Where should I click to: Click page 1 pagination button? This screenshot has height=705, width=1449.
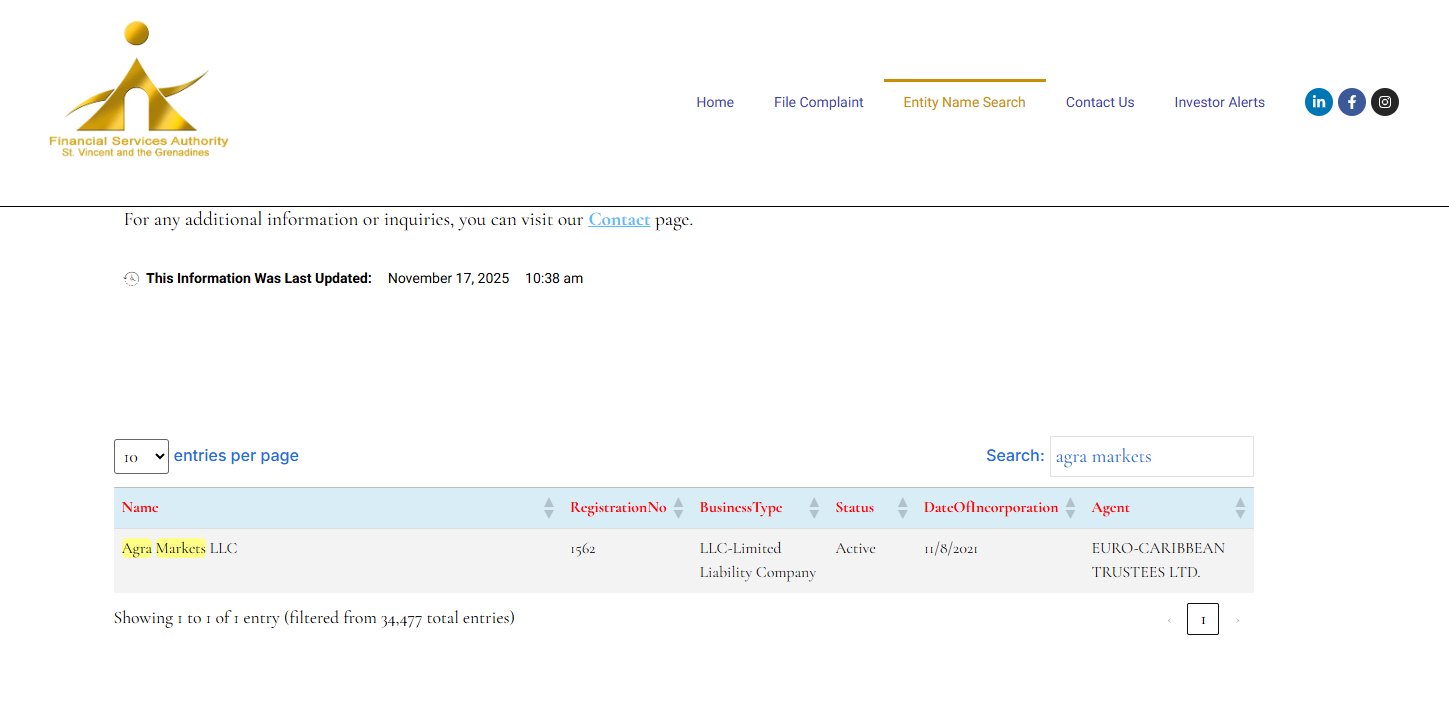coord(1202,620)
